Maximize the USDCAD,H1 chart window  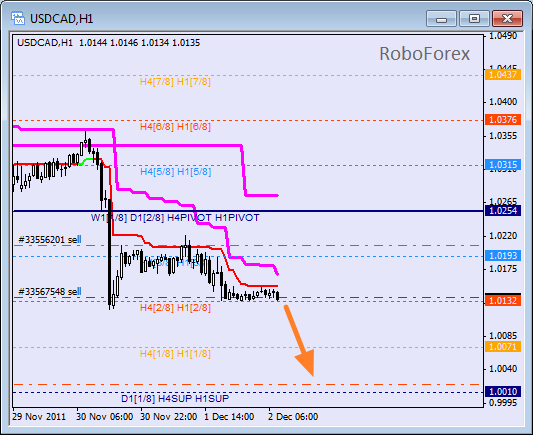click(x=474, y=18)
